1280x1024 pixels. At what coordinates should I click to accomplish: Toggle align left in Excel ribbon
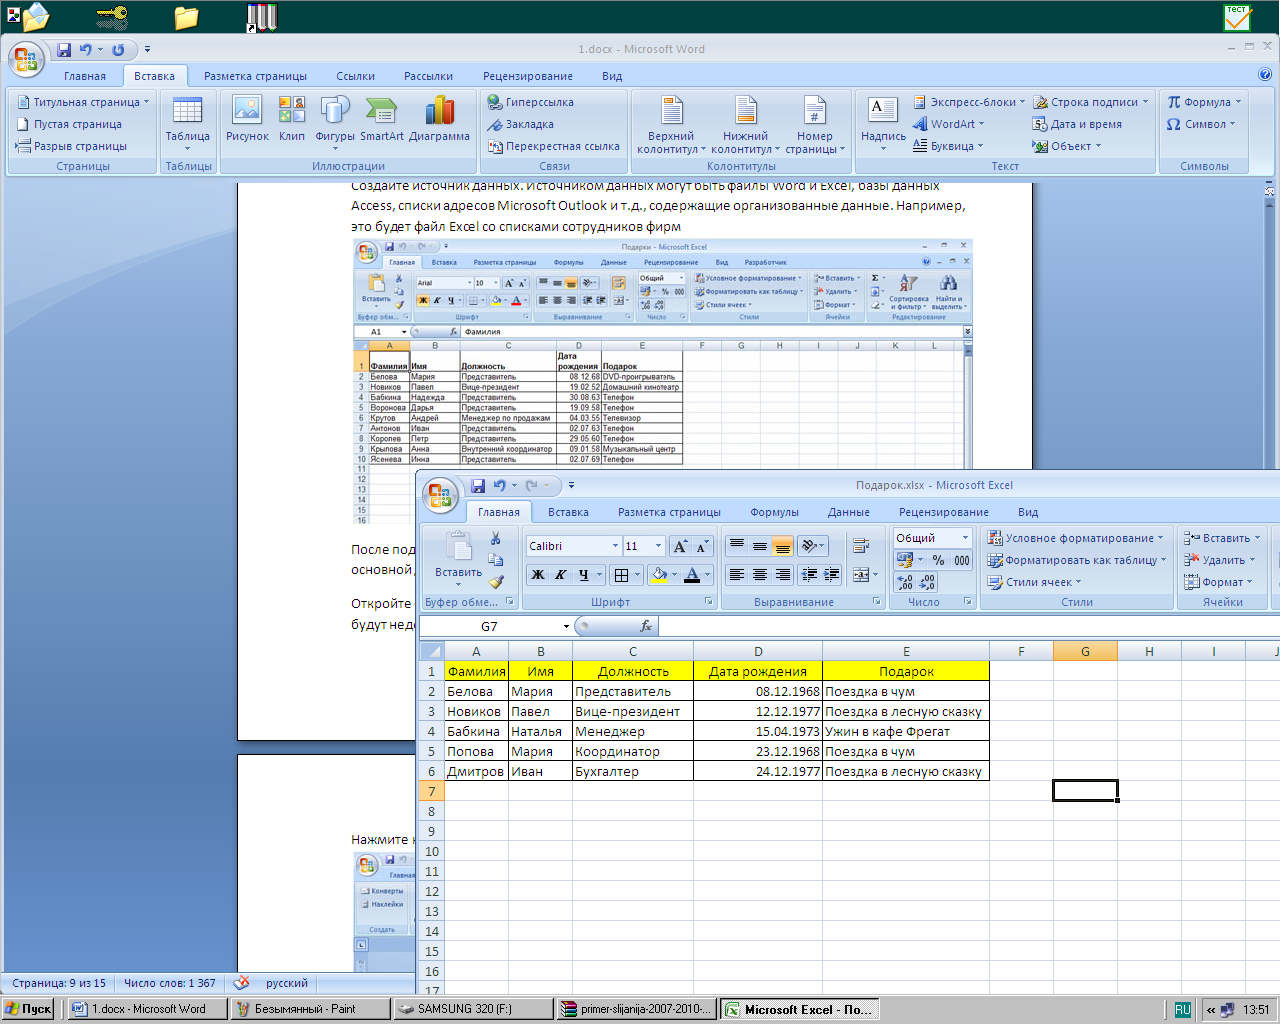[x=737, y=574]
